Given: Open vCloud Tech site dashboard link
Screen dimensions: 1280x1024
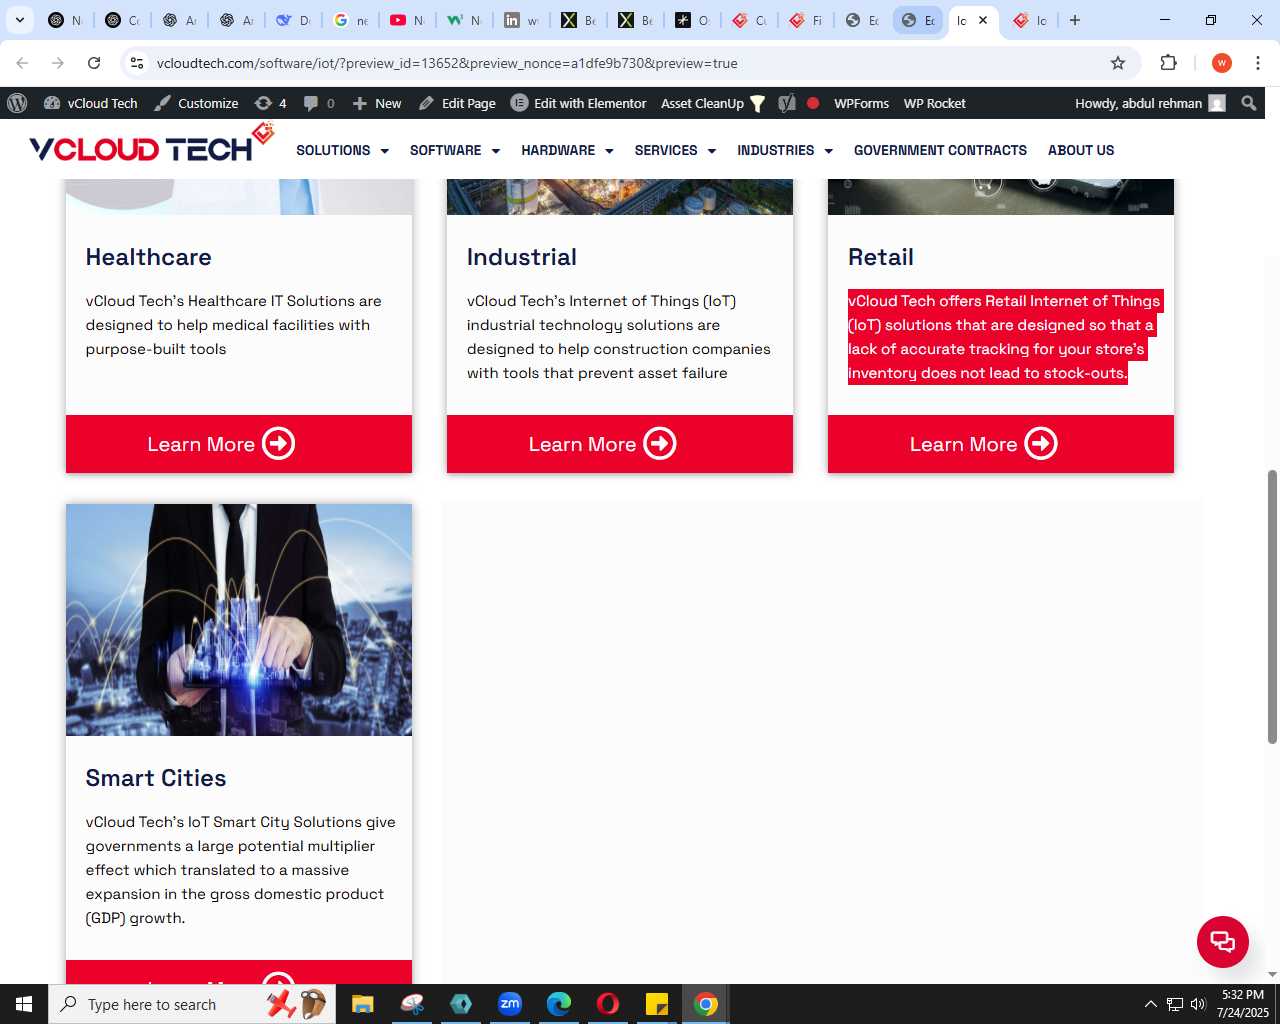Looking at the screenshot, I should pos(91,103).
